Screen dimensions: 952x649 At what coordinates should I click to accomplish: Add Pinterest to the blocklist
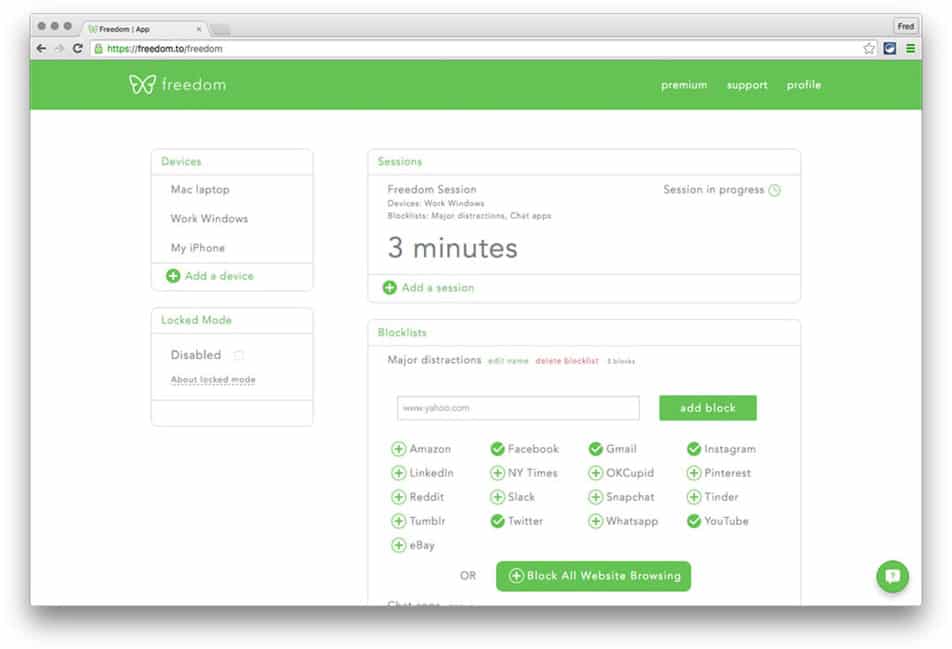(x=694, y=472)
